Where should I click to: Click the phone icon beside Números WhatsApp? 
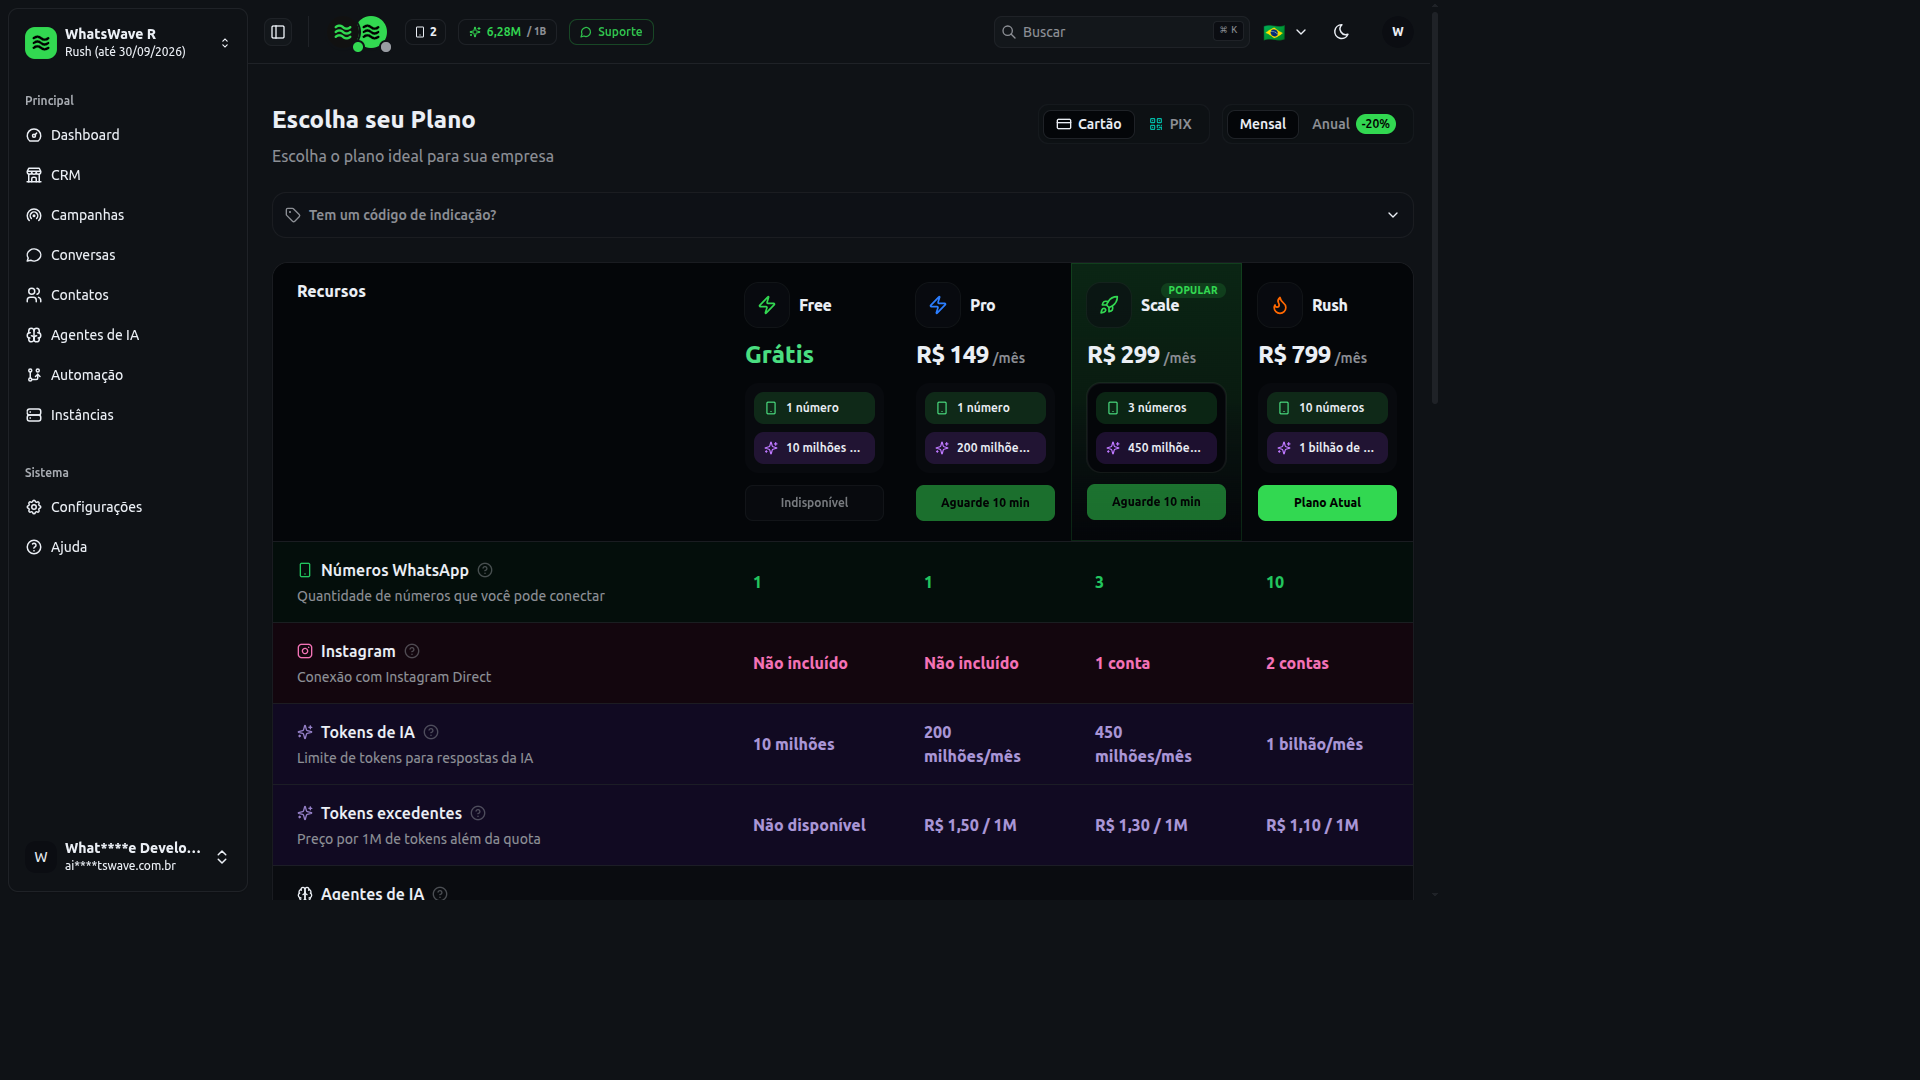(305, 570)
